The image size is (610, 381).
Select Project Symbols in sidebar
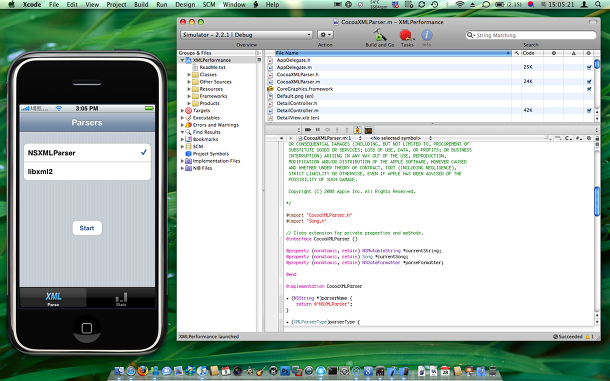(x=210, y=154)
